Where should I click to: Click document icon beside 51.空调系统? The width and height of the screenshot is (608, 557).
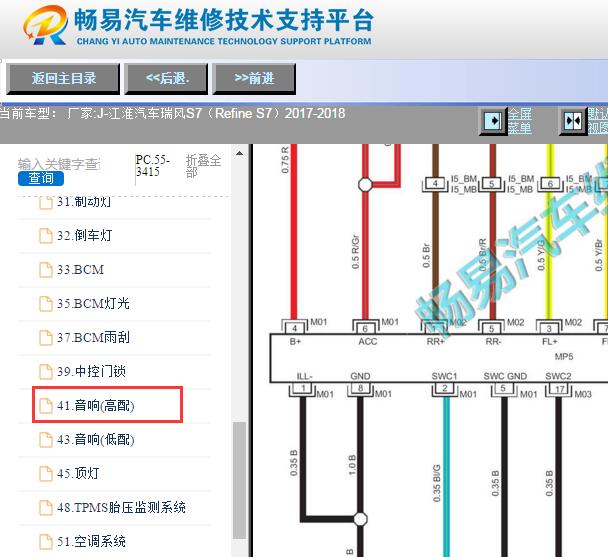[46, 541]
